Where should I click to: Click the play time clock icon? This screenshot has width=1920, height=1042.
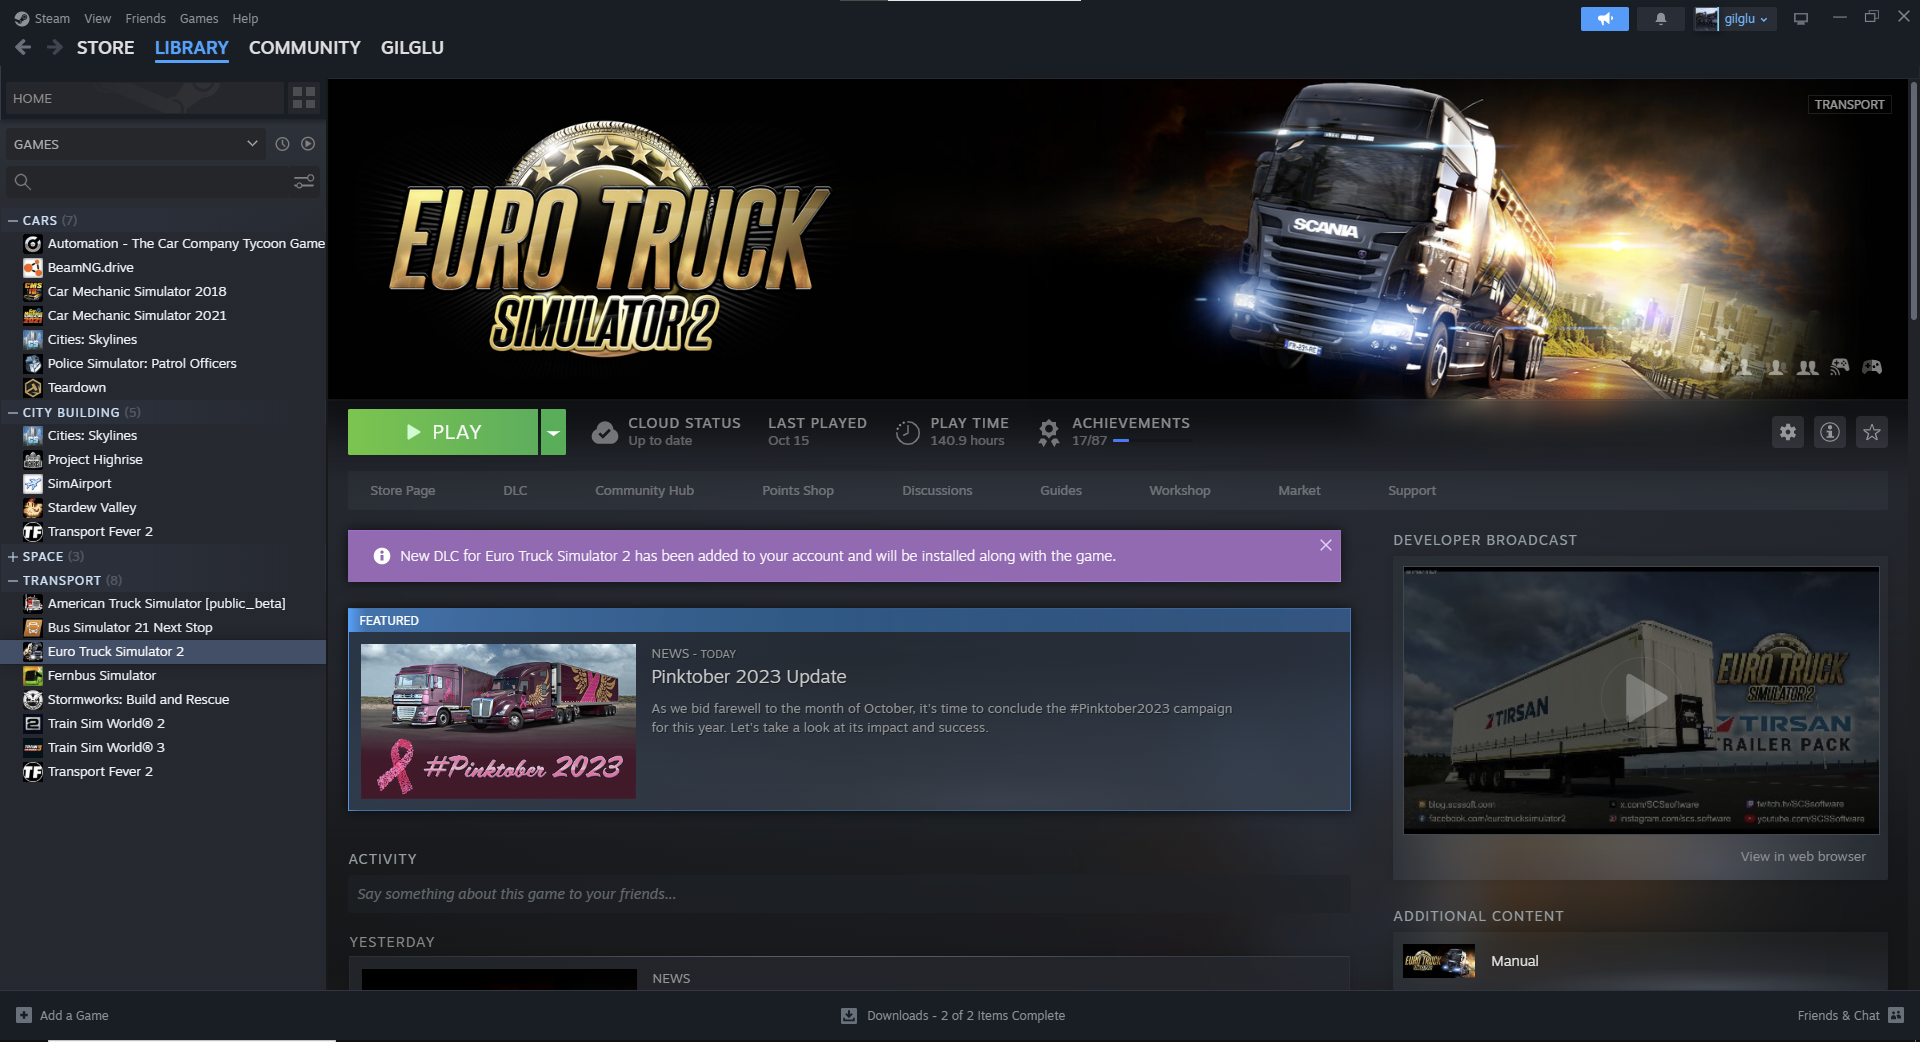907,432
